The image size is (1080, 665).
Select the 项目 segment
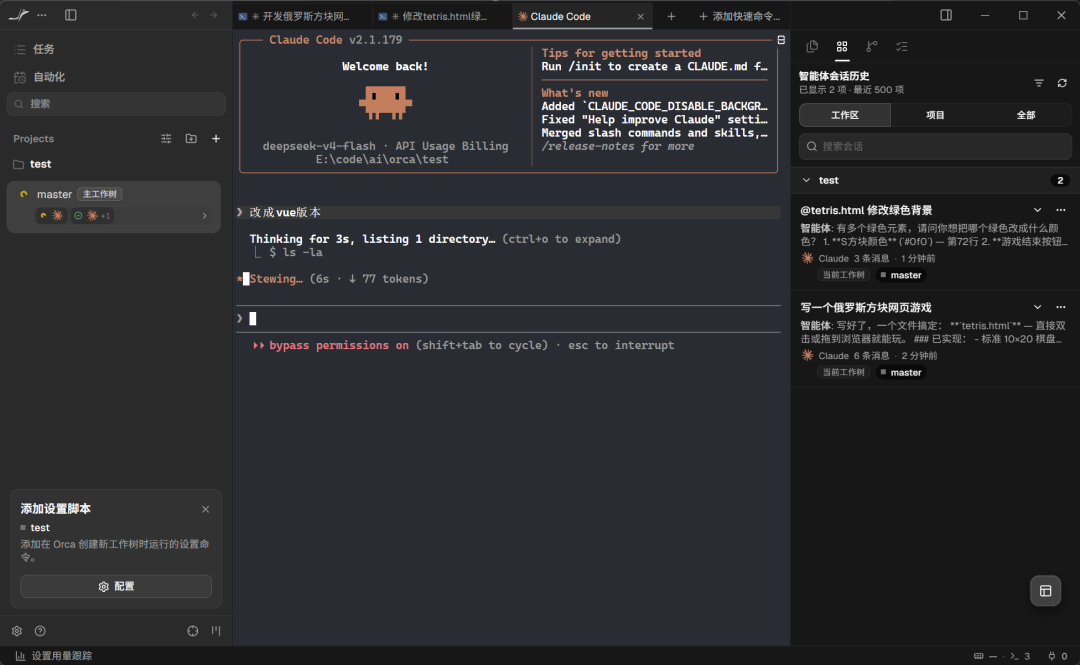[935, 115]
